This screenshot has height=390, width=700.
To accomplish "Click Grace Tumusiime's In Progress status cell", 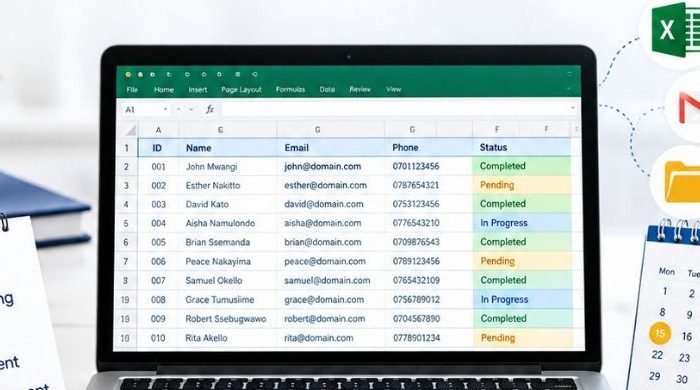I will pyautogui.click(x=522, y=299).
